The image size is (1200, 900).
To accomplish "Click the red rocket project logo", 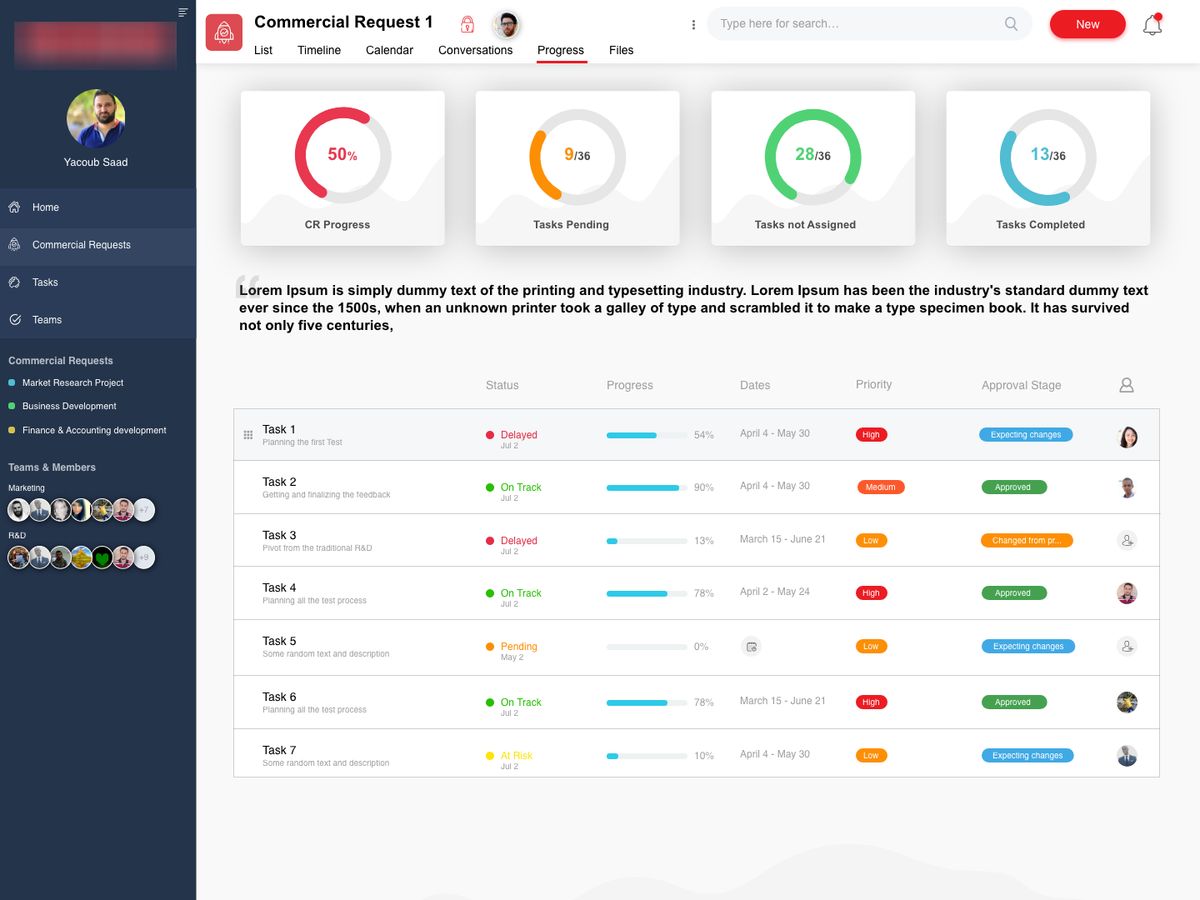I will (x=224, y=32).
